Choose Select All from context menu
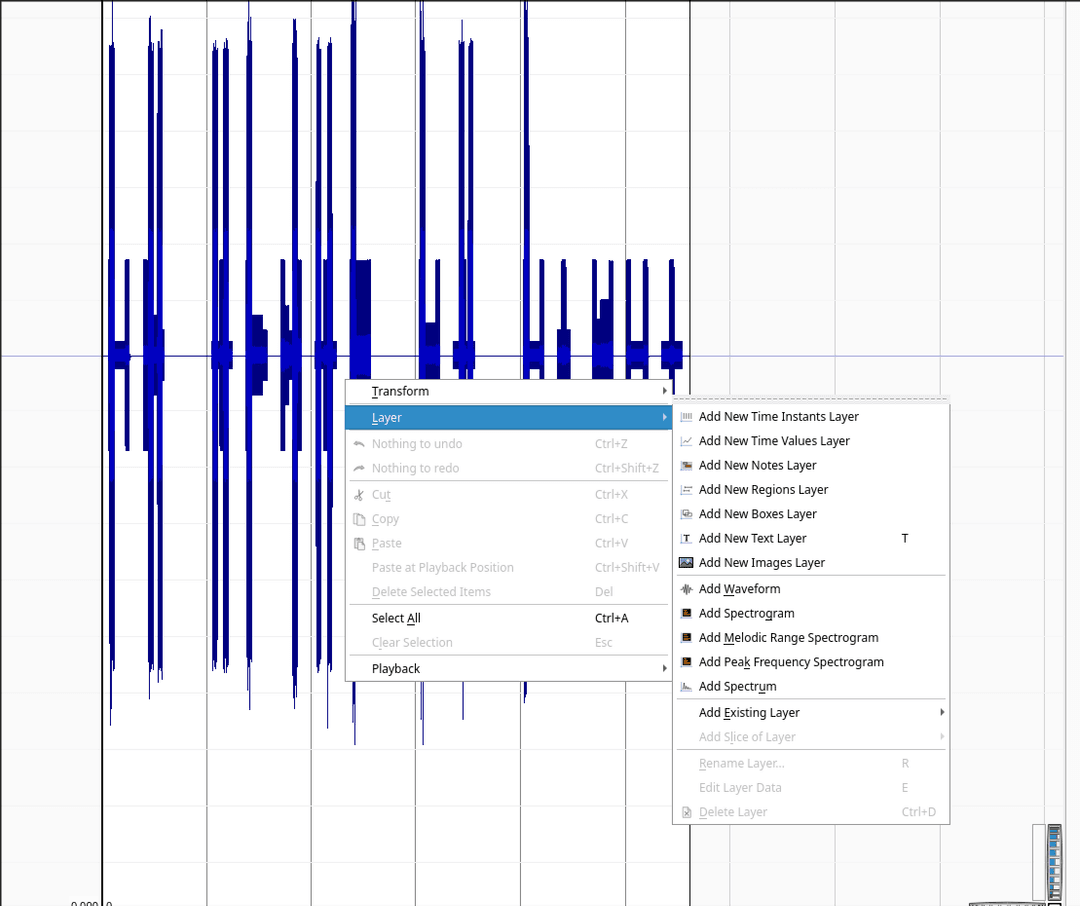 [x=508, y=618]
